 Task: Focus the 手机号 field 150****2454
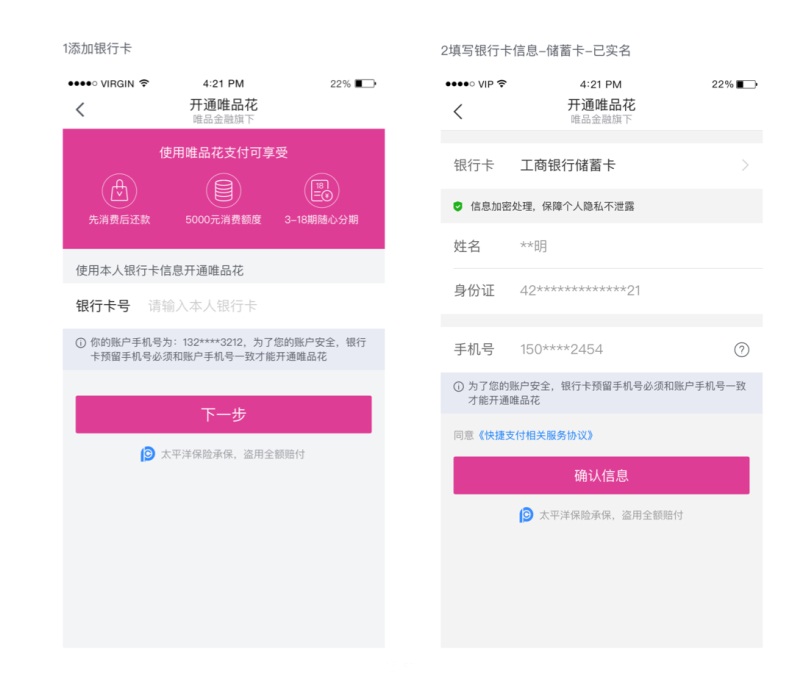[561, 349]
